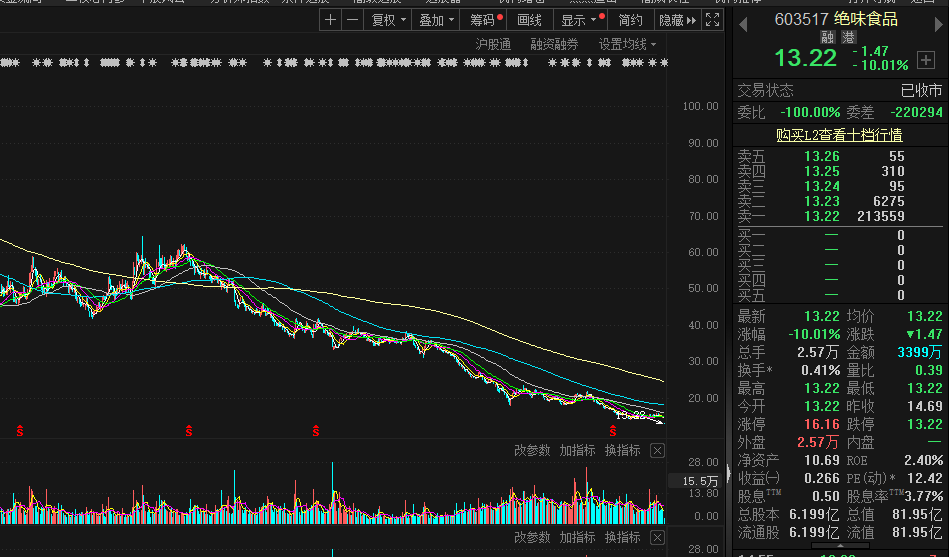The image size is (949, 557).
Task: Click the plus zoom-in chart icon
Action: 331,20
